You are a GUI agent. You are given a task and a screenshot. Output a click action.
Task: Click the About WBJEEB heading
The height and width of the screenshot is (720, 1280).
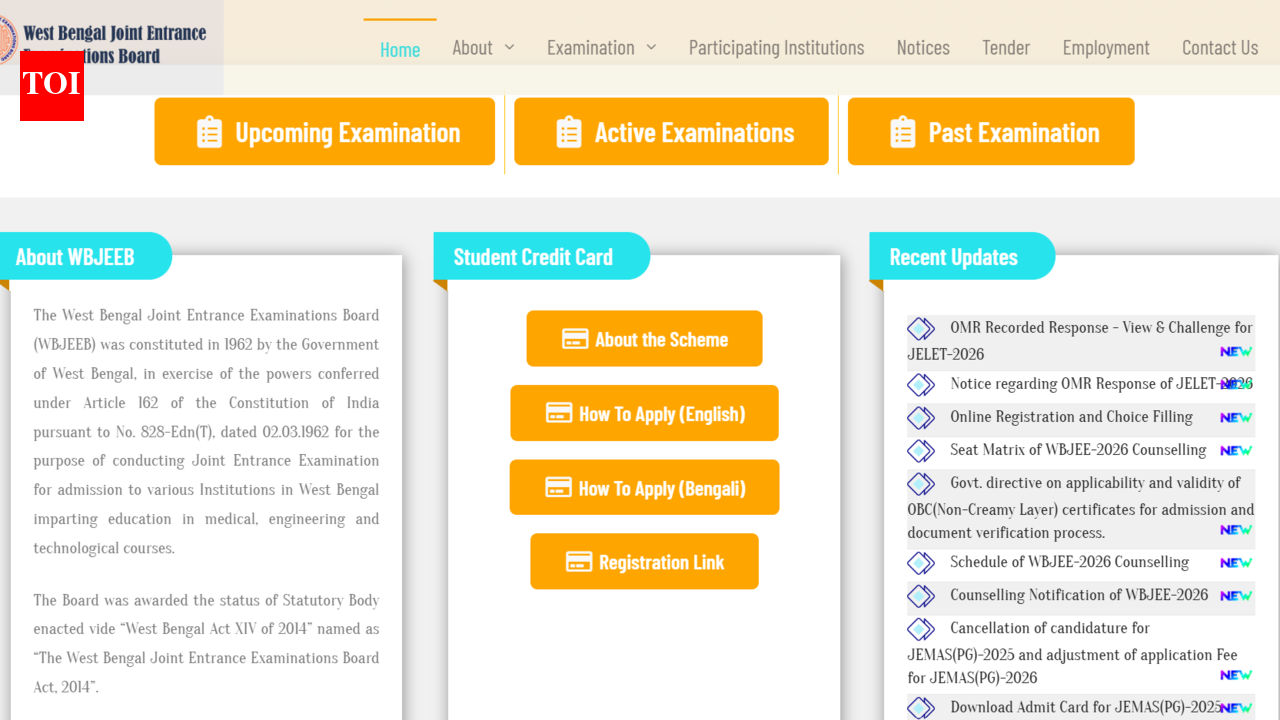[75, 257]
